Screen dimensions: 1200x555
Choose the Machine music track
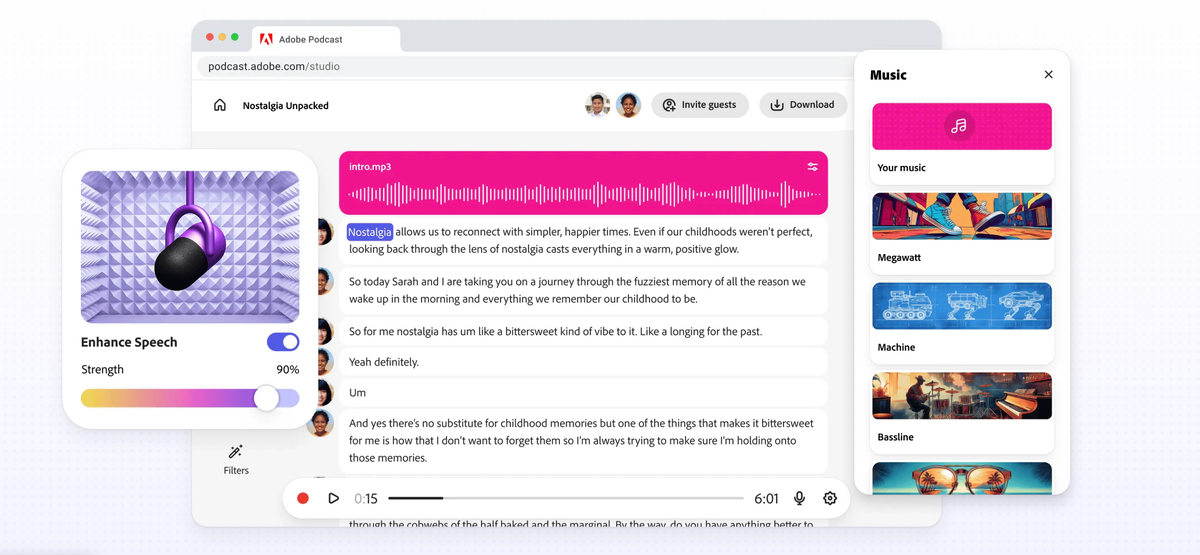[x=962, y=323]
